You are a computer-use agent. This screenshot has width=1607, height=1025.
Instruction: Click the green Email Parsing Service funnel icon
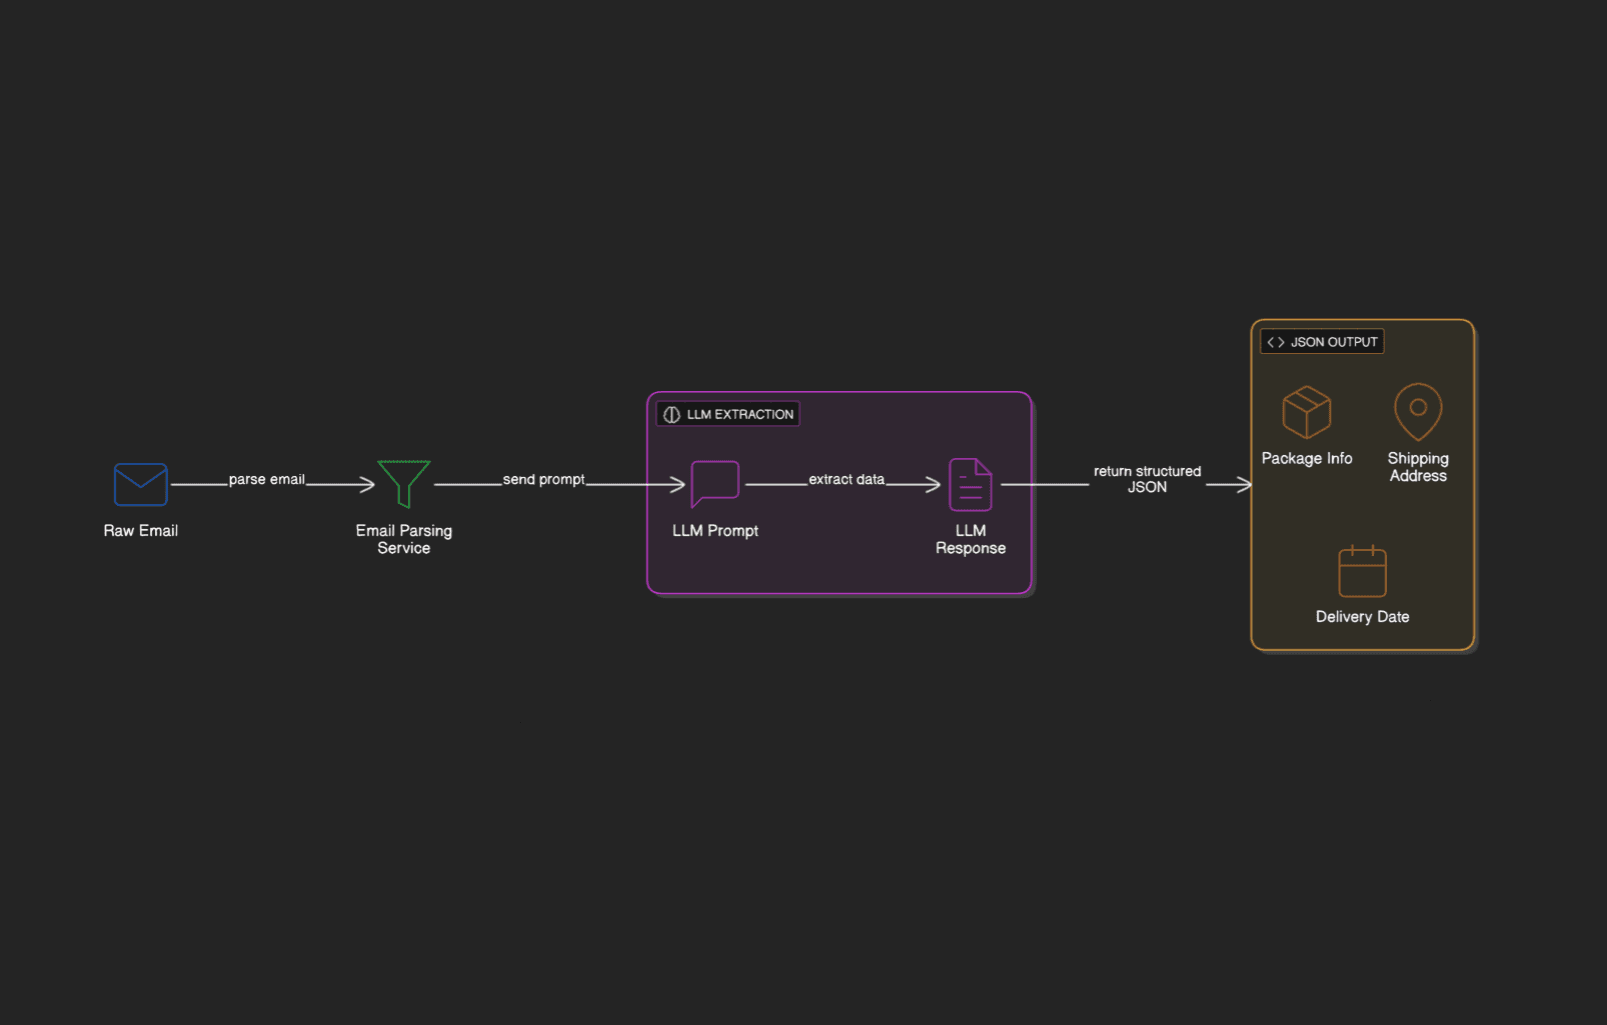404,483
